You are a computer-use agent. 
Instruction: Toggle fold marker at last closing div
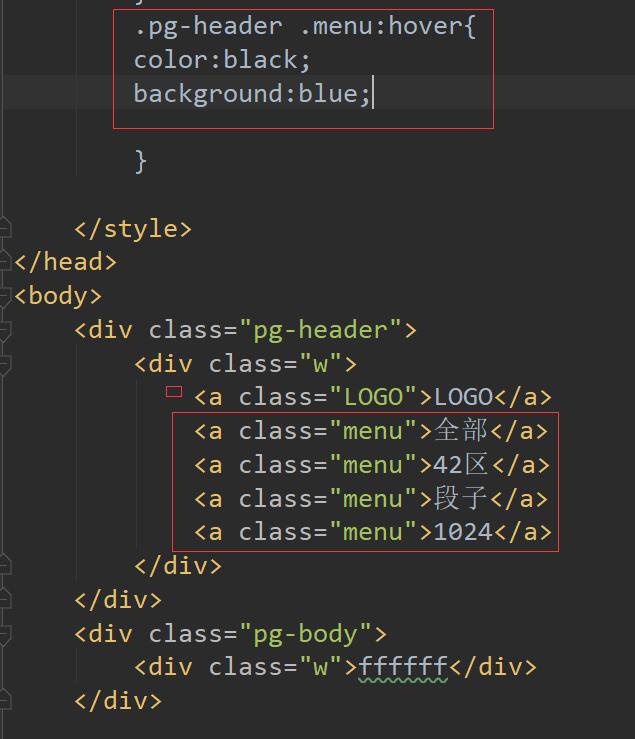[5, 701]
